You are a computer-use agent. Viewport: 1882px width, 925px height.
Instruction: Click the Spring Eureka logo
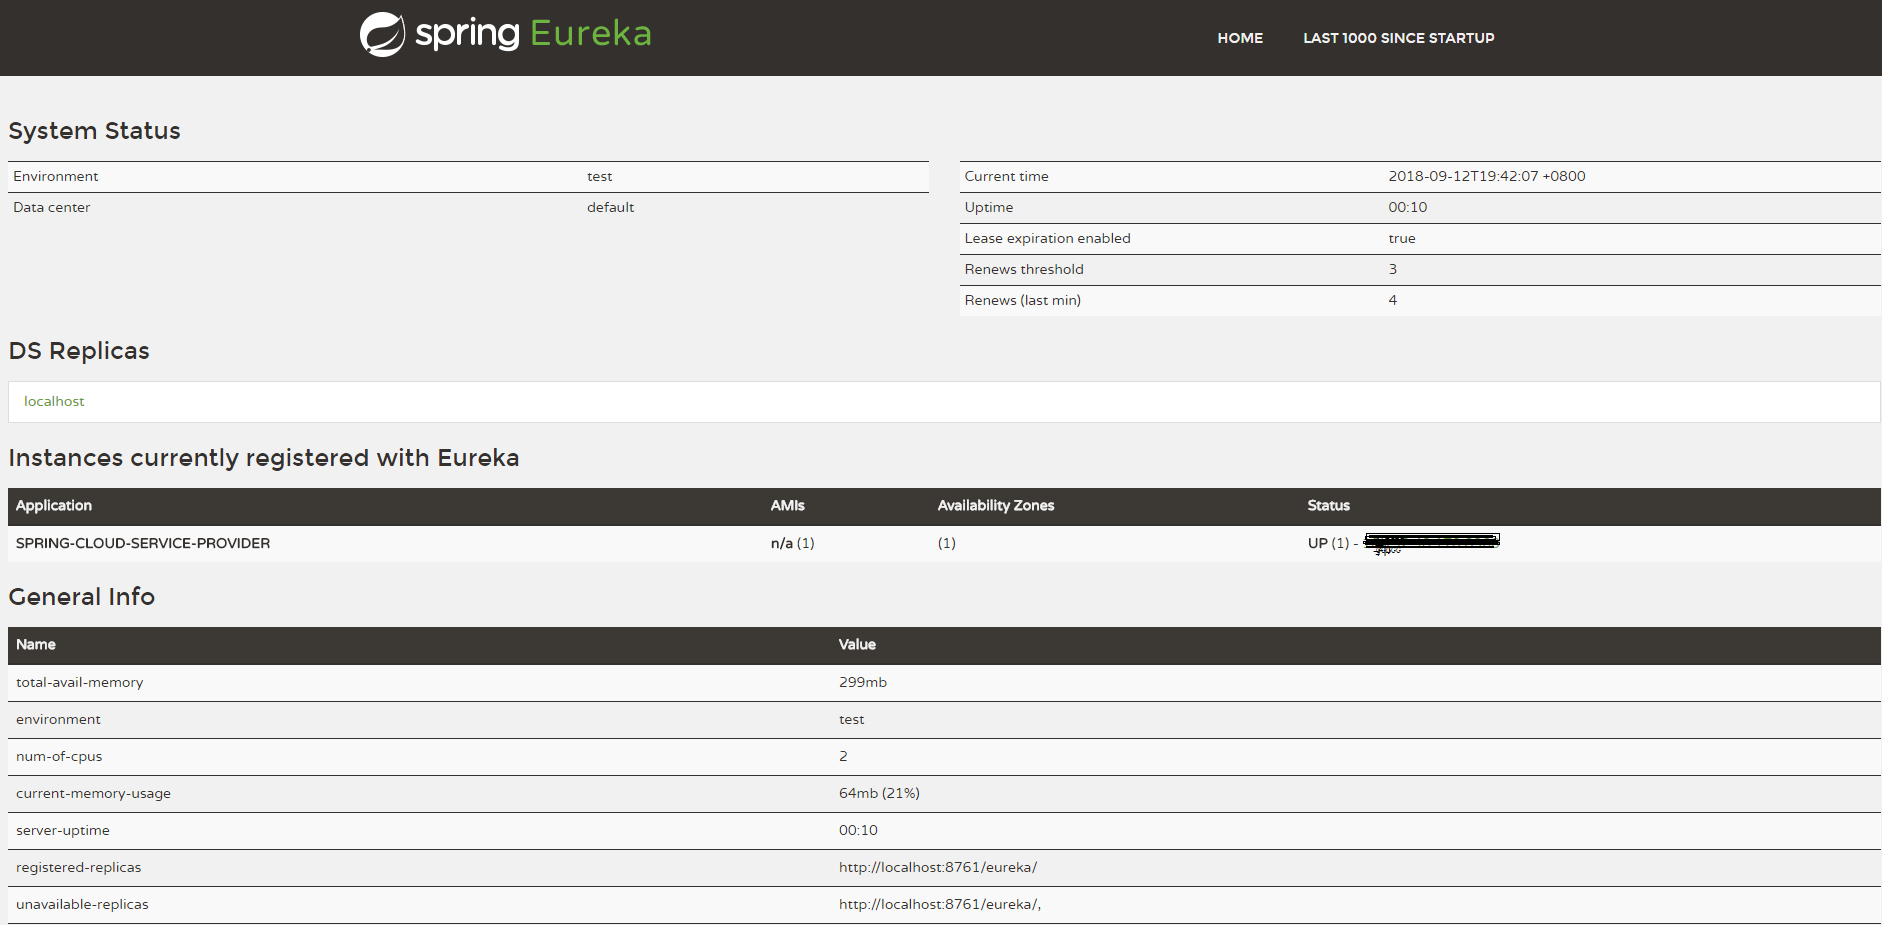tap(505, 34)
